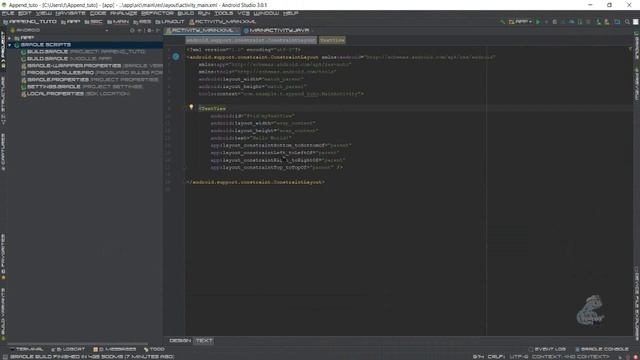The height and width of the screenshot is (360, 640).
Task: Open the Edit menu
Action: point(24,13)
